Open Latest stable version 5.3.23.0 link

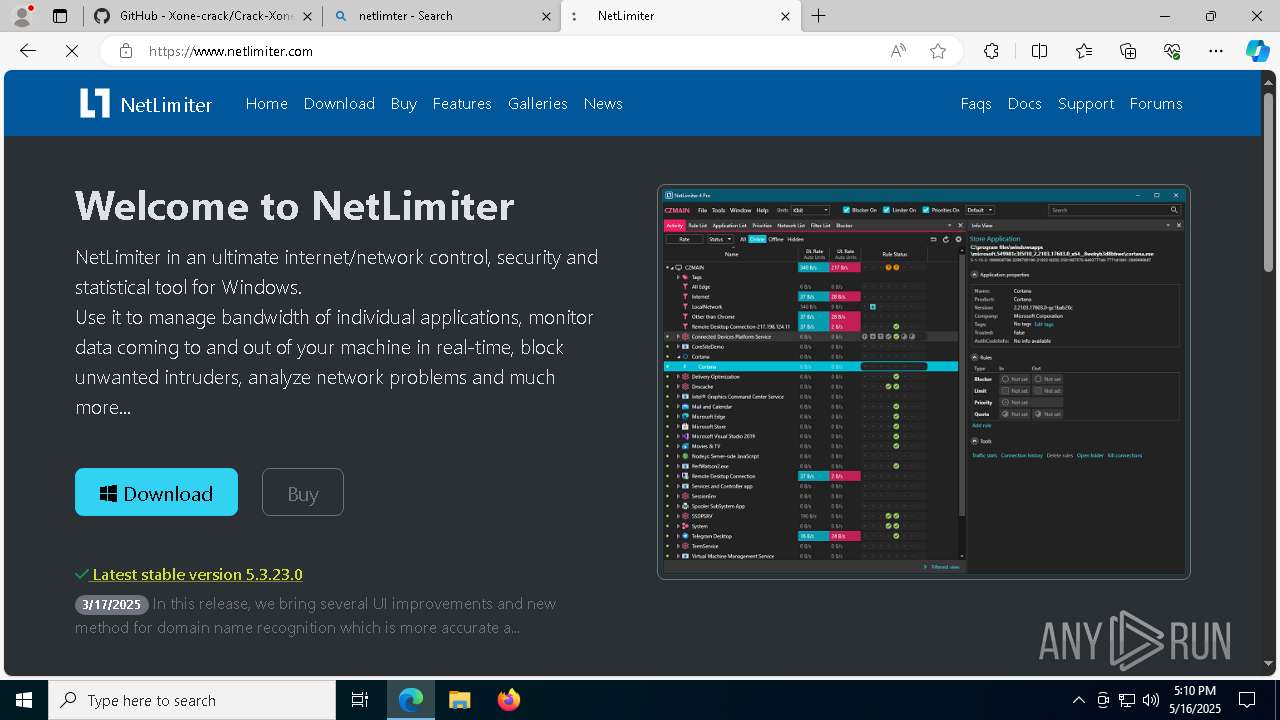[x=197, y=575]
